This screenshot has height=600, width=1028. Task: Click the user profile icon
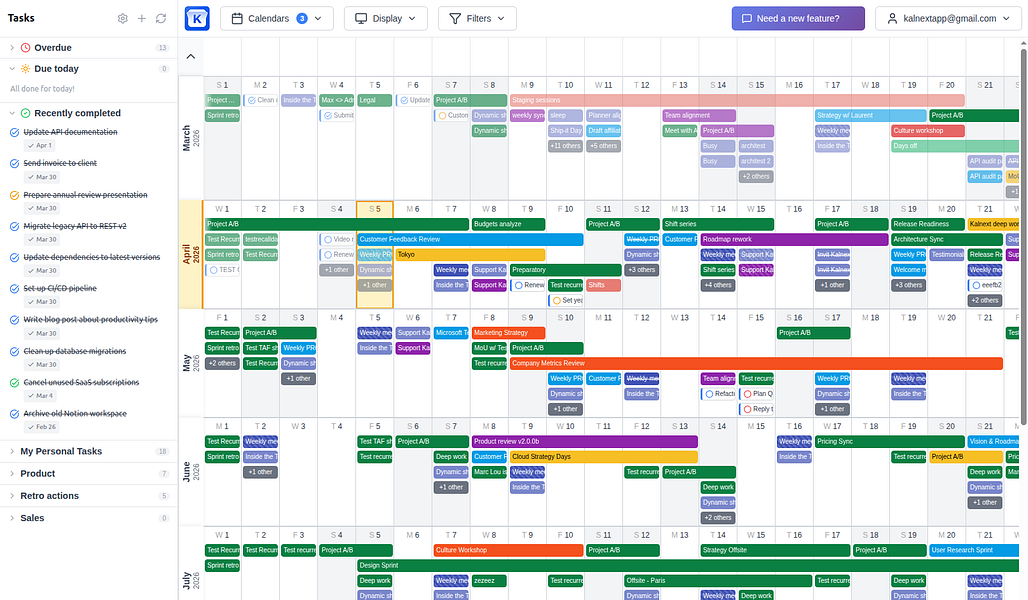pos(892,18)
